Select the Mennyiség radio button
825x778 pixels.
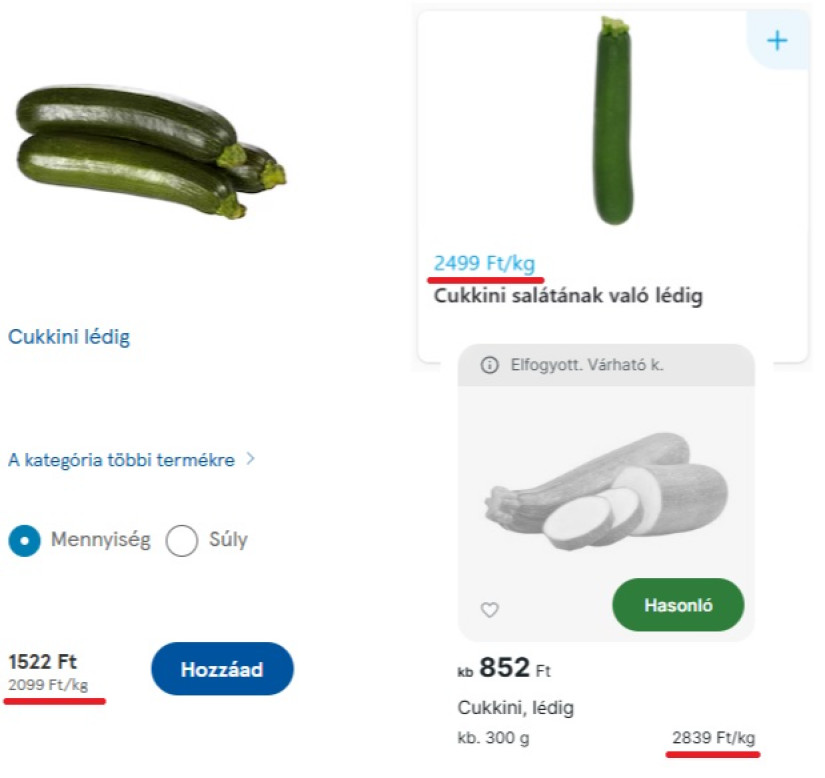coord(23,539)
